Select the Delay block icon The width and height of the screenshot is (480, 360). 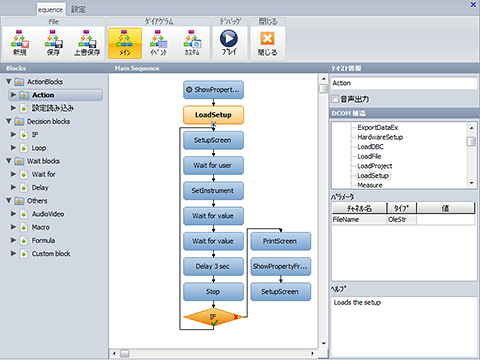pyautogui.click(x=24, y=188)
